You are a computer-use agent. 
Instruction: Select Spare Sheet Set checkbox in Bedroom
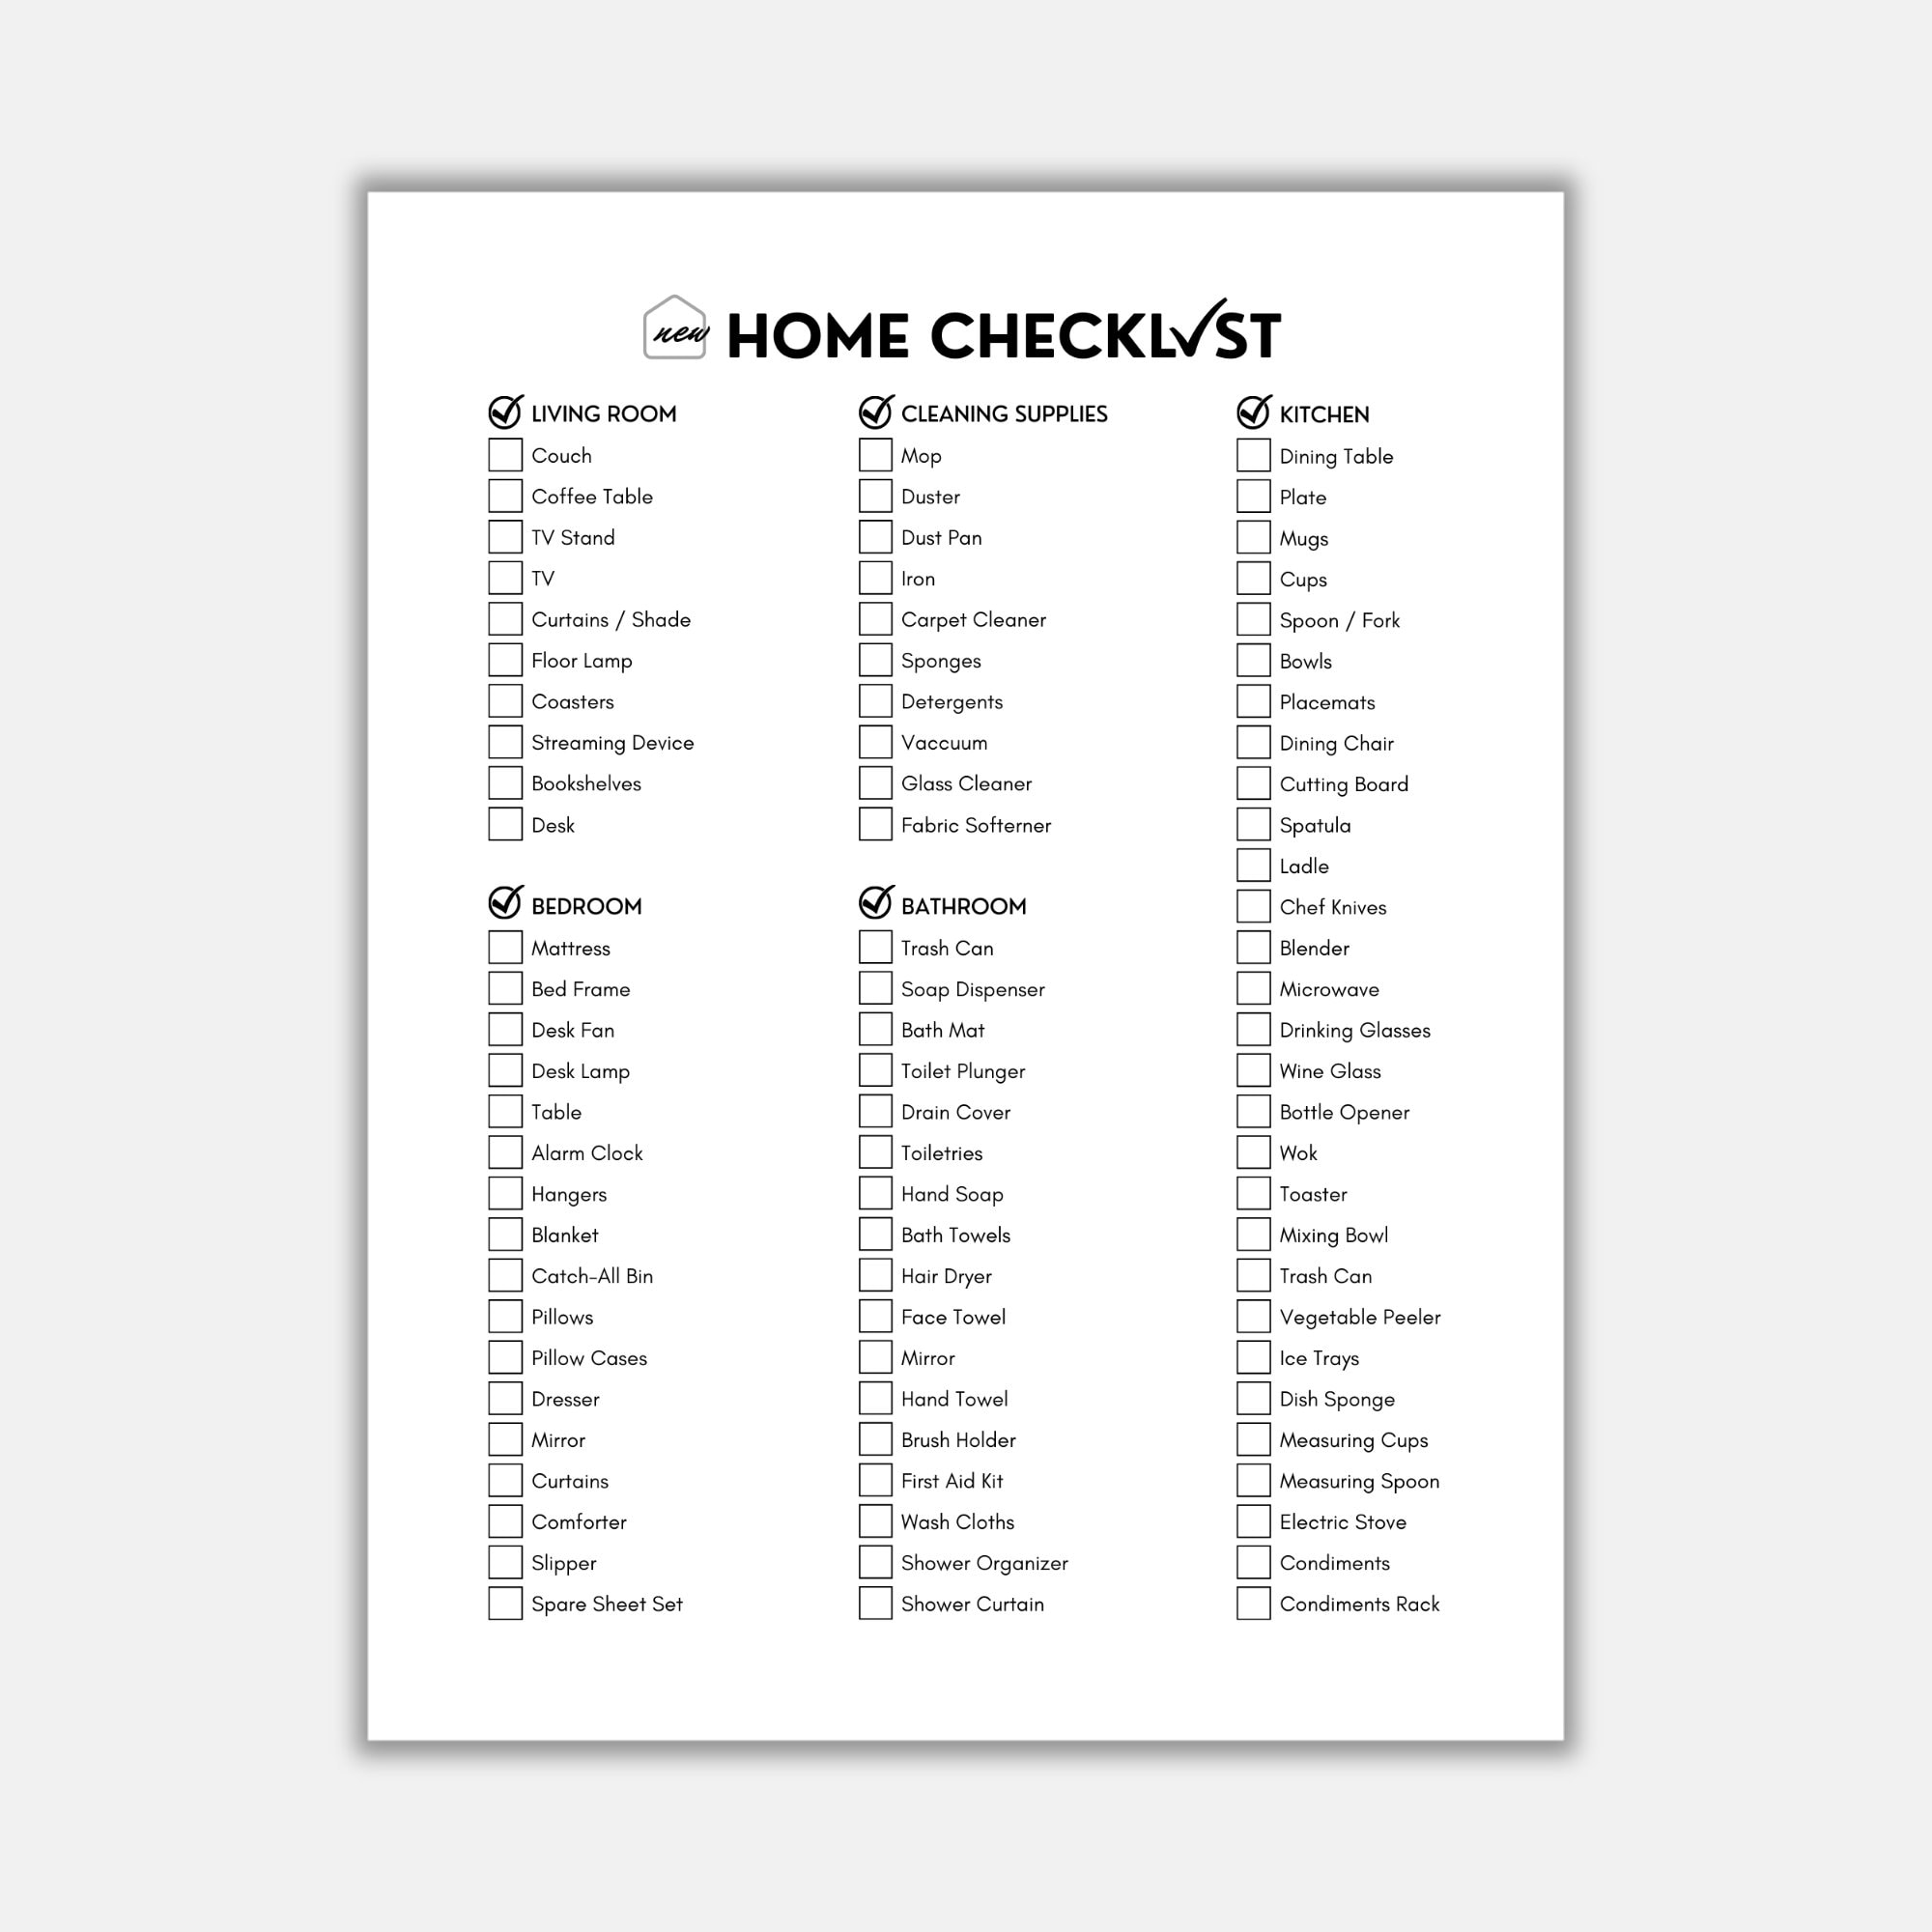[506, 1602]
